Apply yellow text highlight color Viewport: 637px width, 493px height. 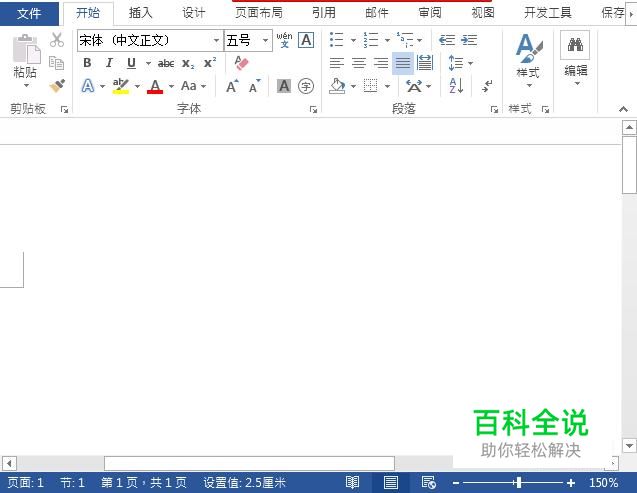121,86
